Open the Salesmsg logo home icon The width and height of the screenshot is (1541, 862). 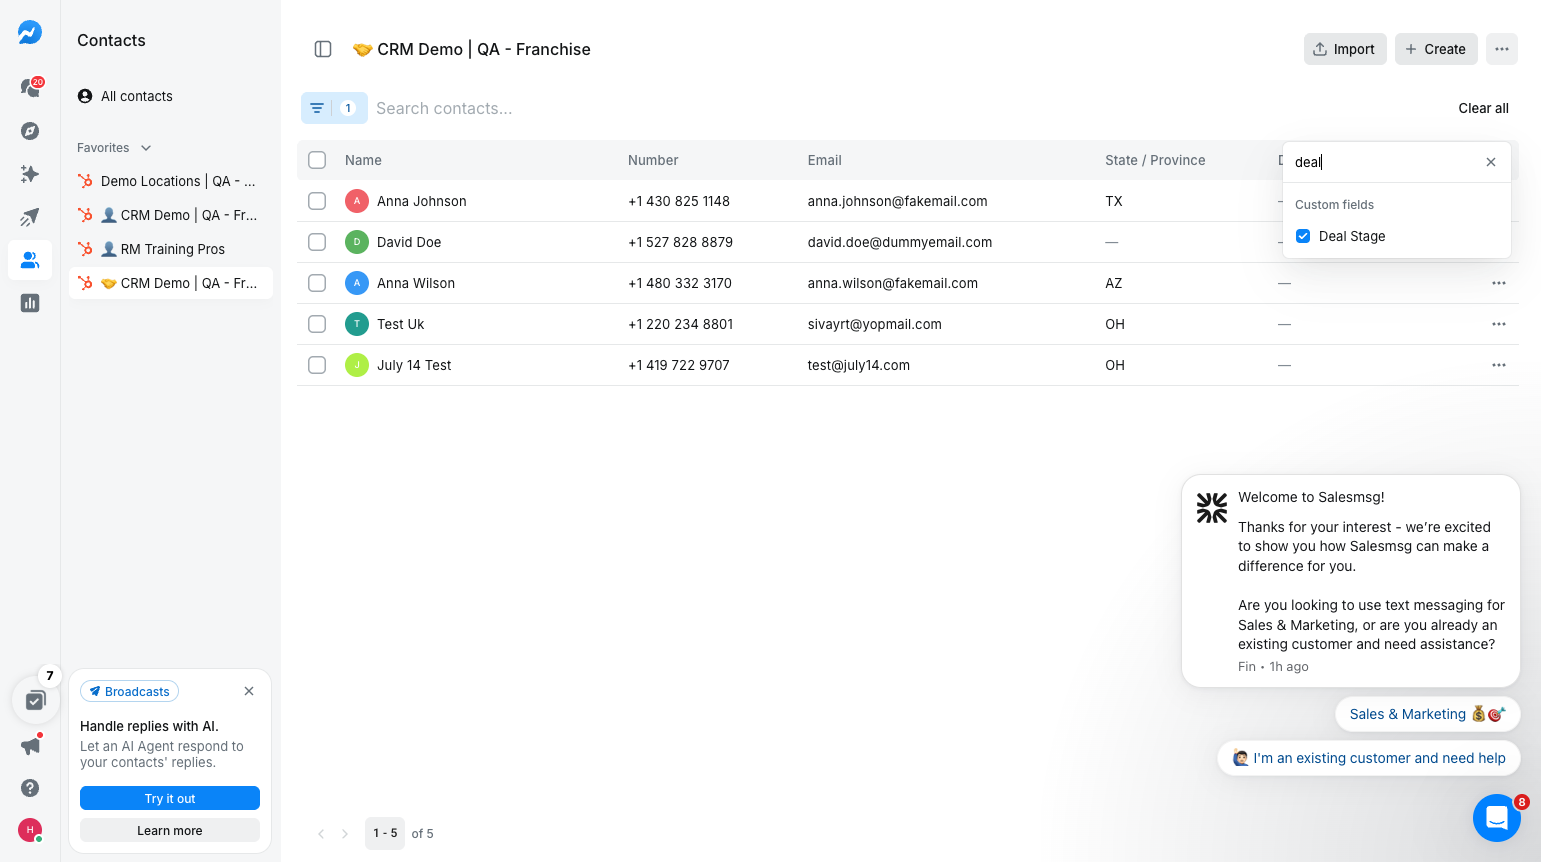(30, 33)
